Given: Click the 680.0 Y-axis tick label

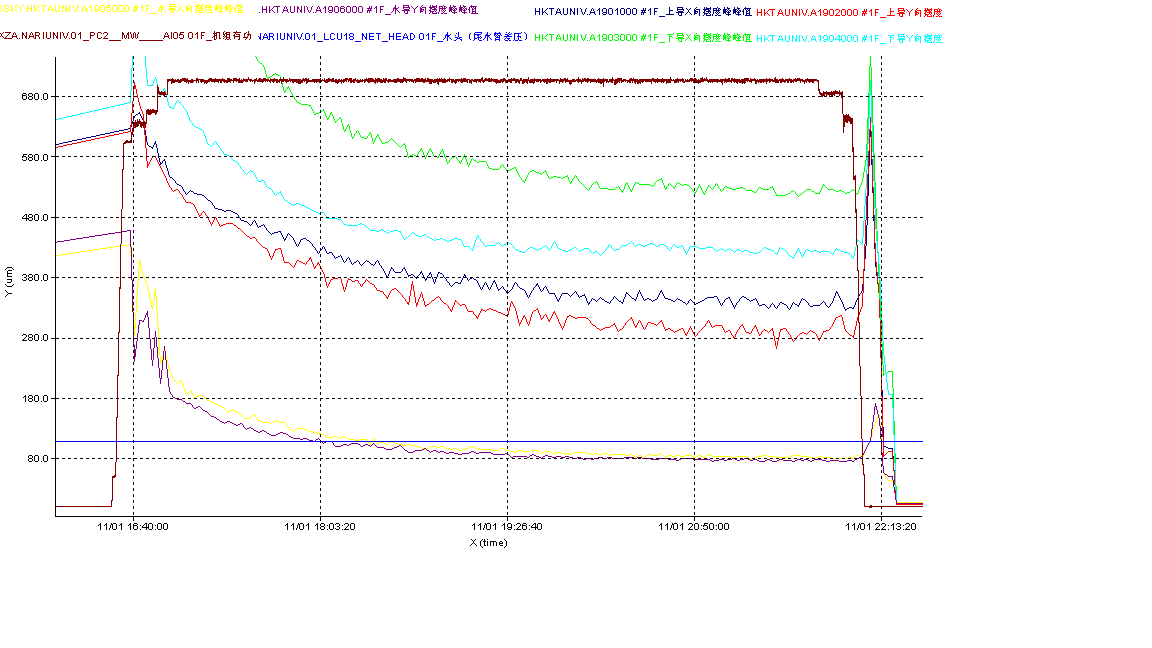Looking at the screenshot, I should pos(36,97).
